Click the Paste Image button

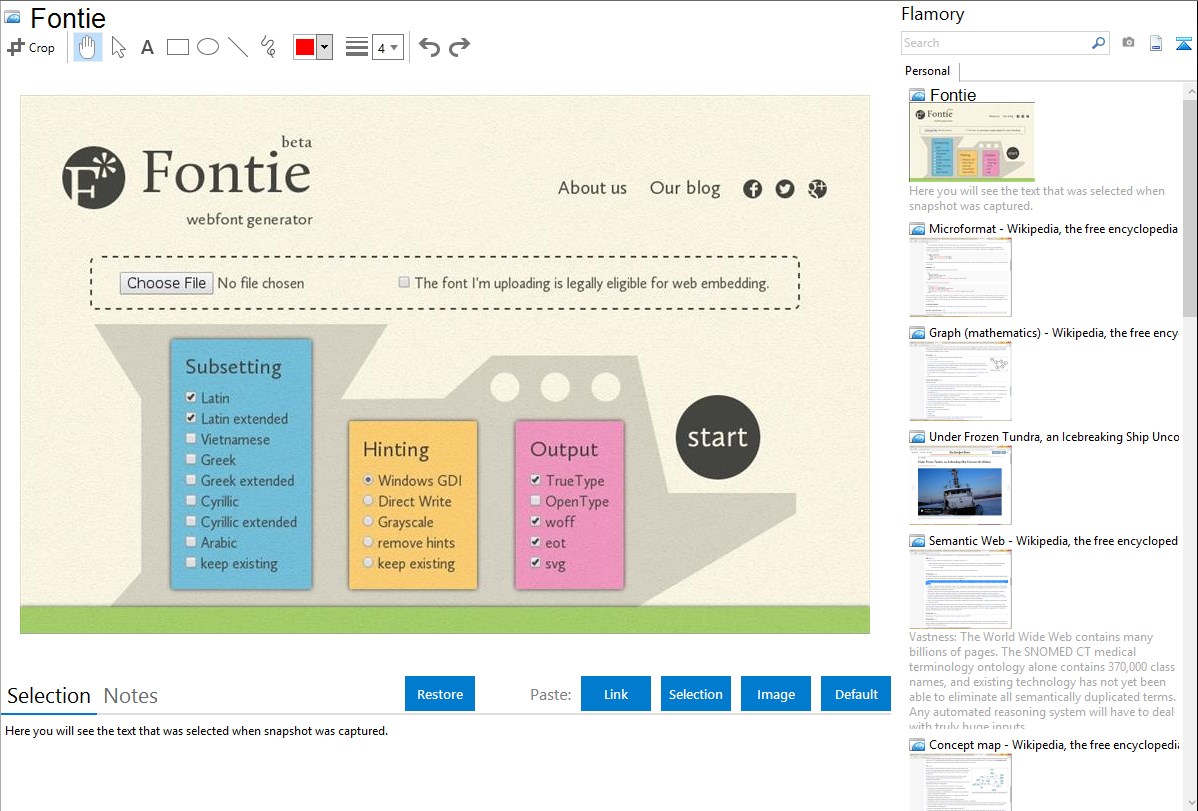coord(776,694)
